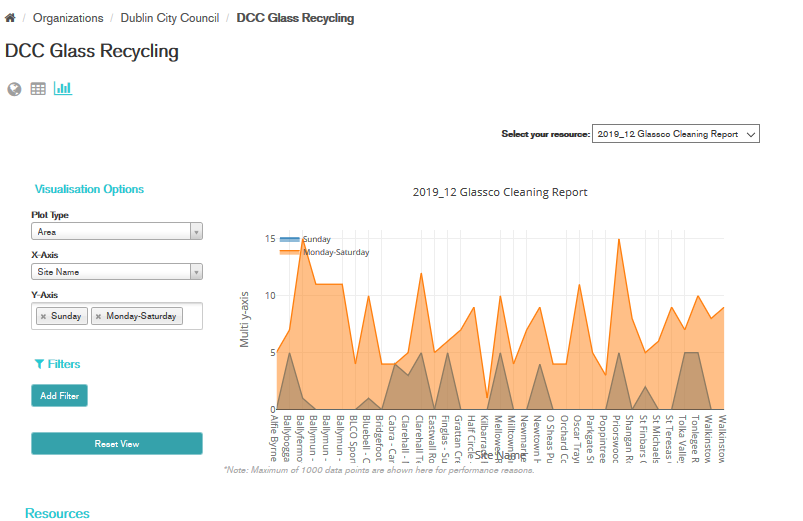Switch to the table grid view
The width and height of the screenshot is (803, 521).
click(x=38, y=89)
